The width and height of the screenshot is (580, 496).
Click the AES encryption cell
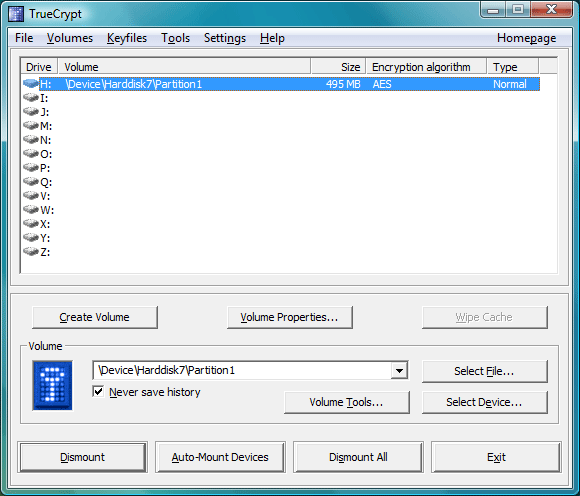[x=382, y=84]
